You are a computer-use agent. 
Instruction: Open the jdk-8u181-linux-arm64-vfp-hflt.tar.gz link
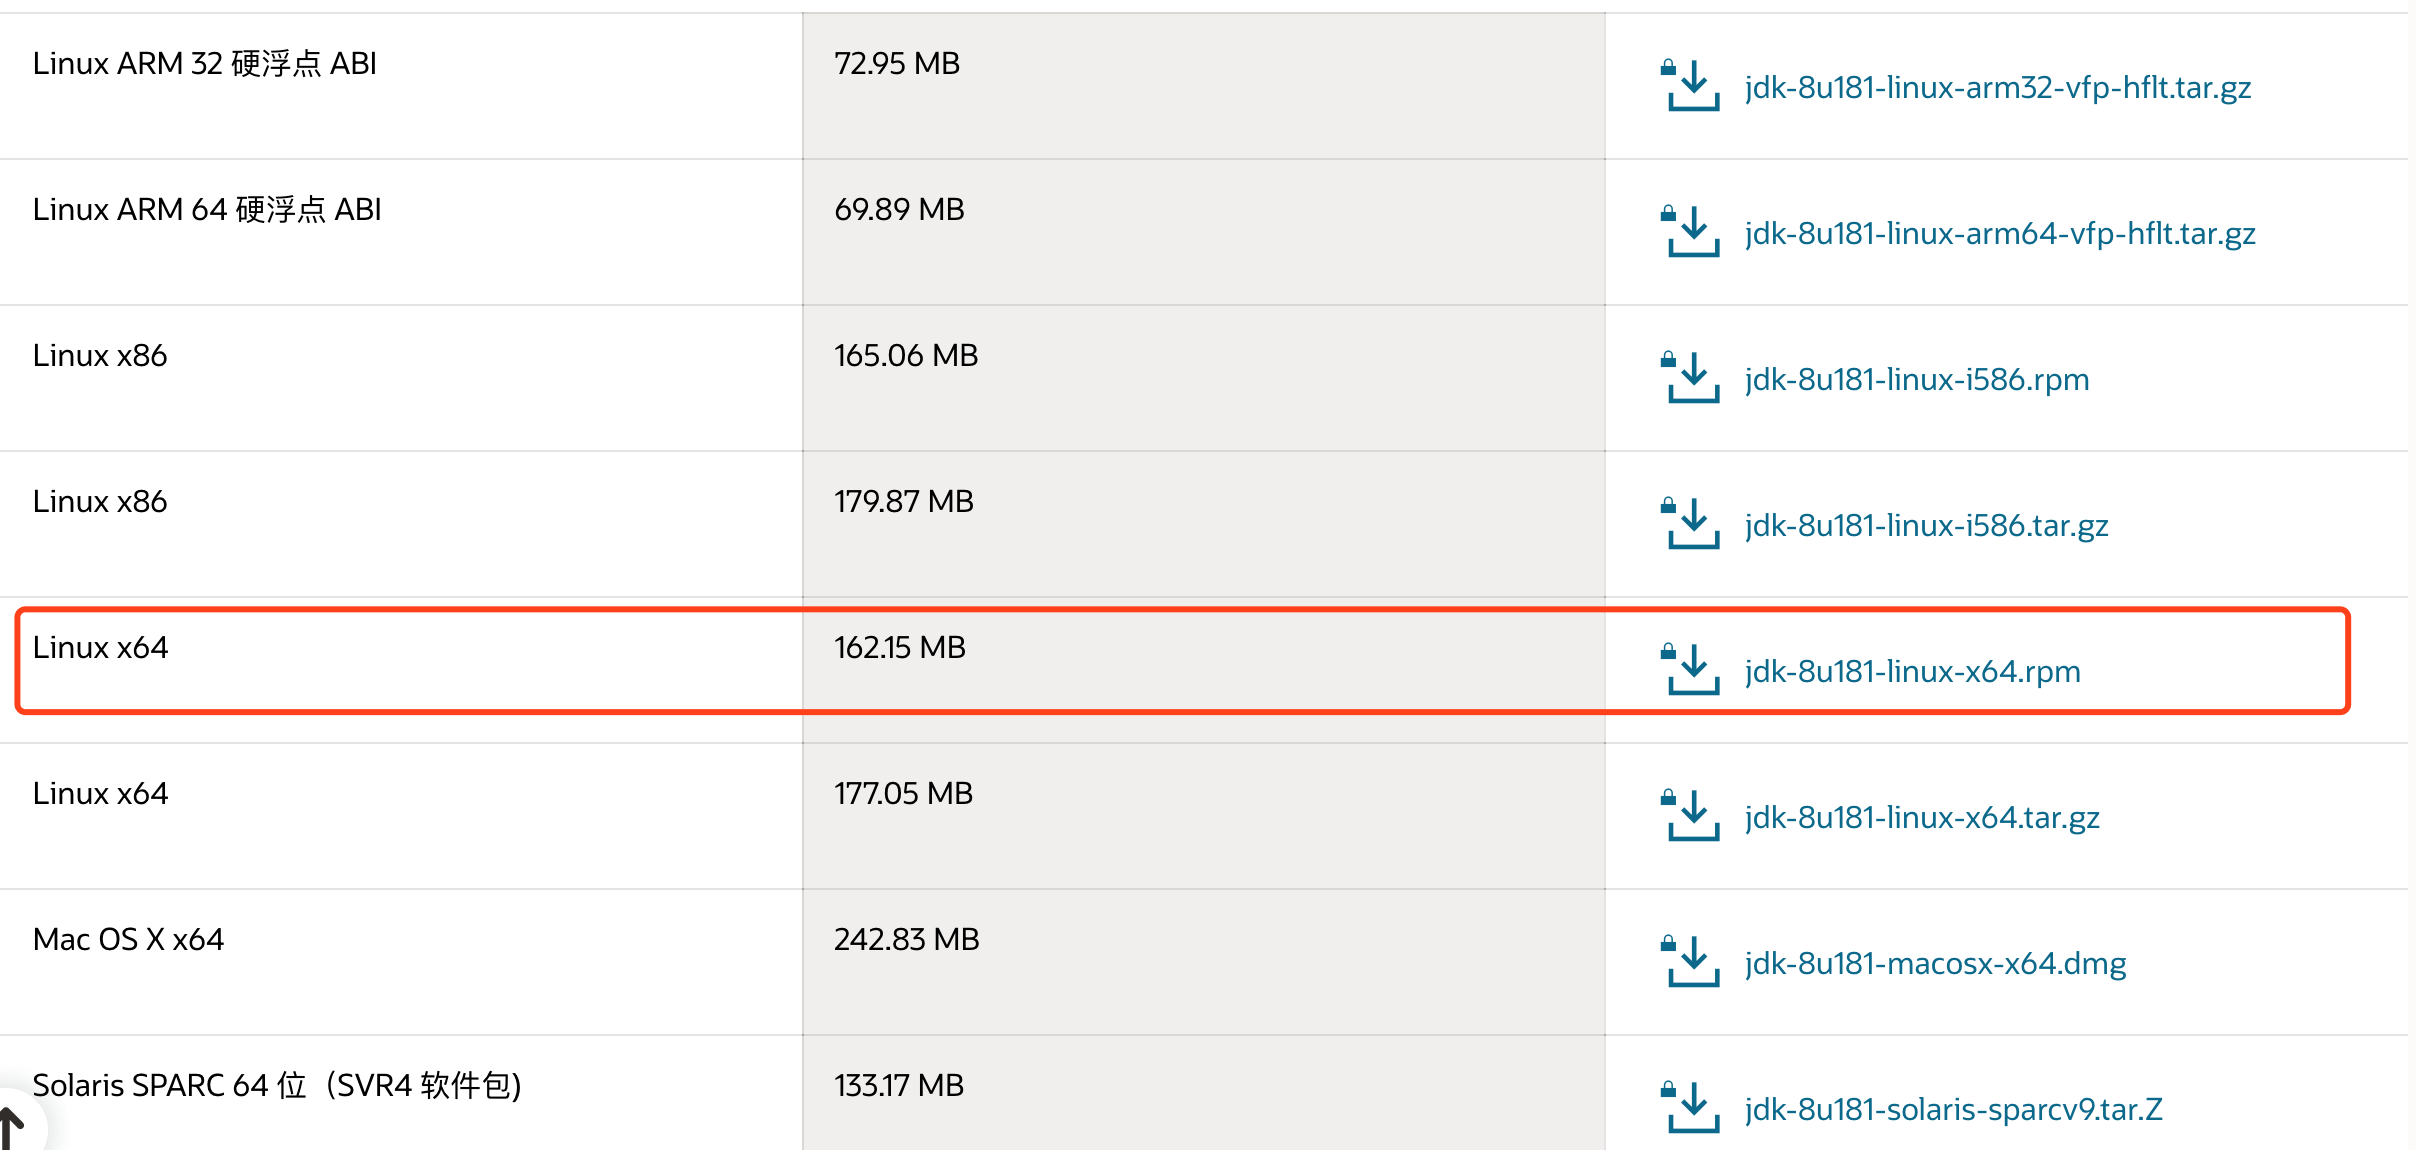pyautogui.click(x=1999, y=233)
